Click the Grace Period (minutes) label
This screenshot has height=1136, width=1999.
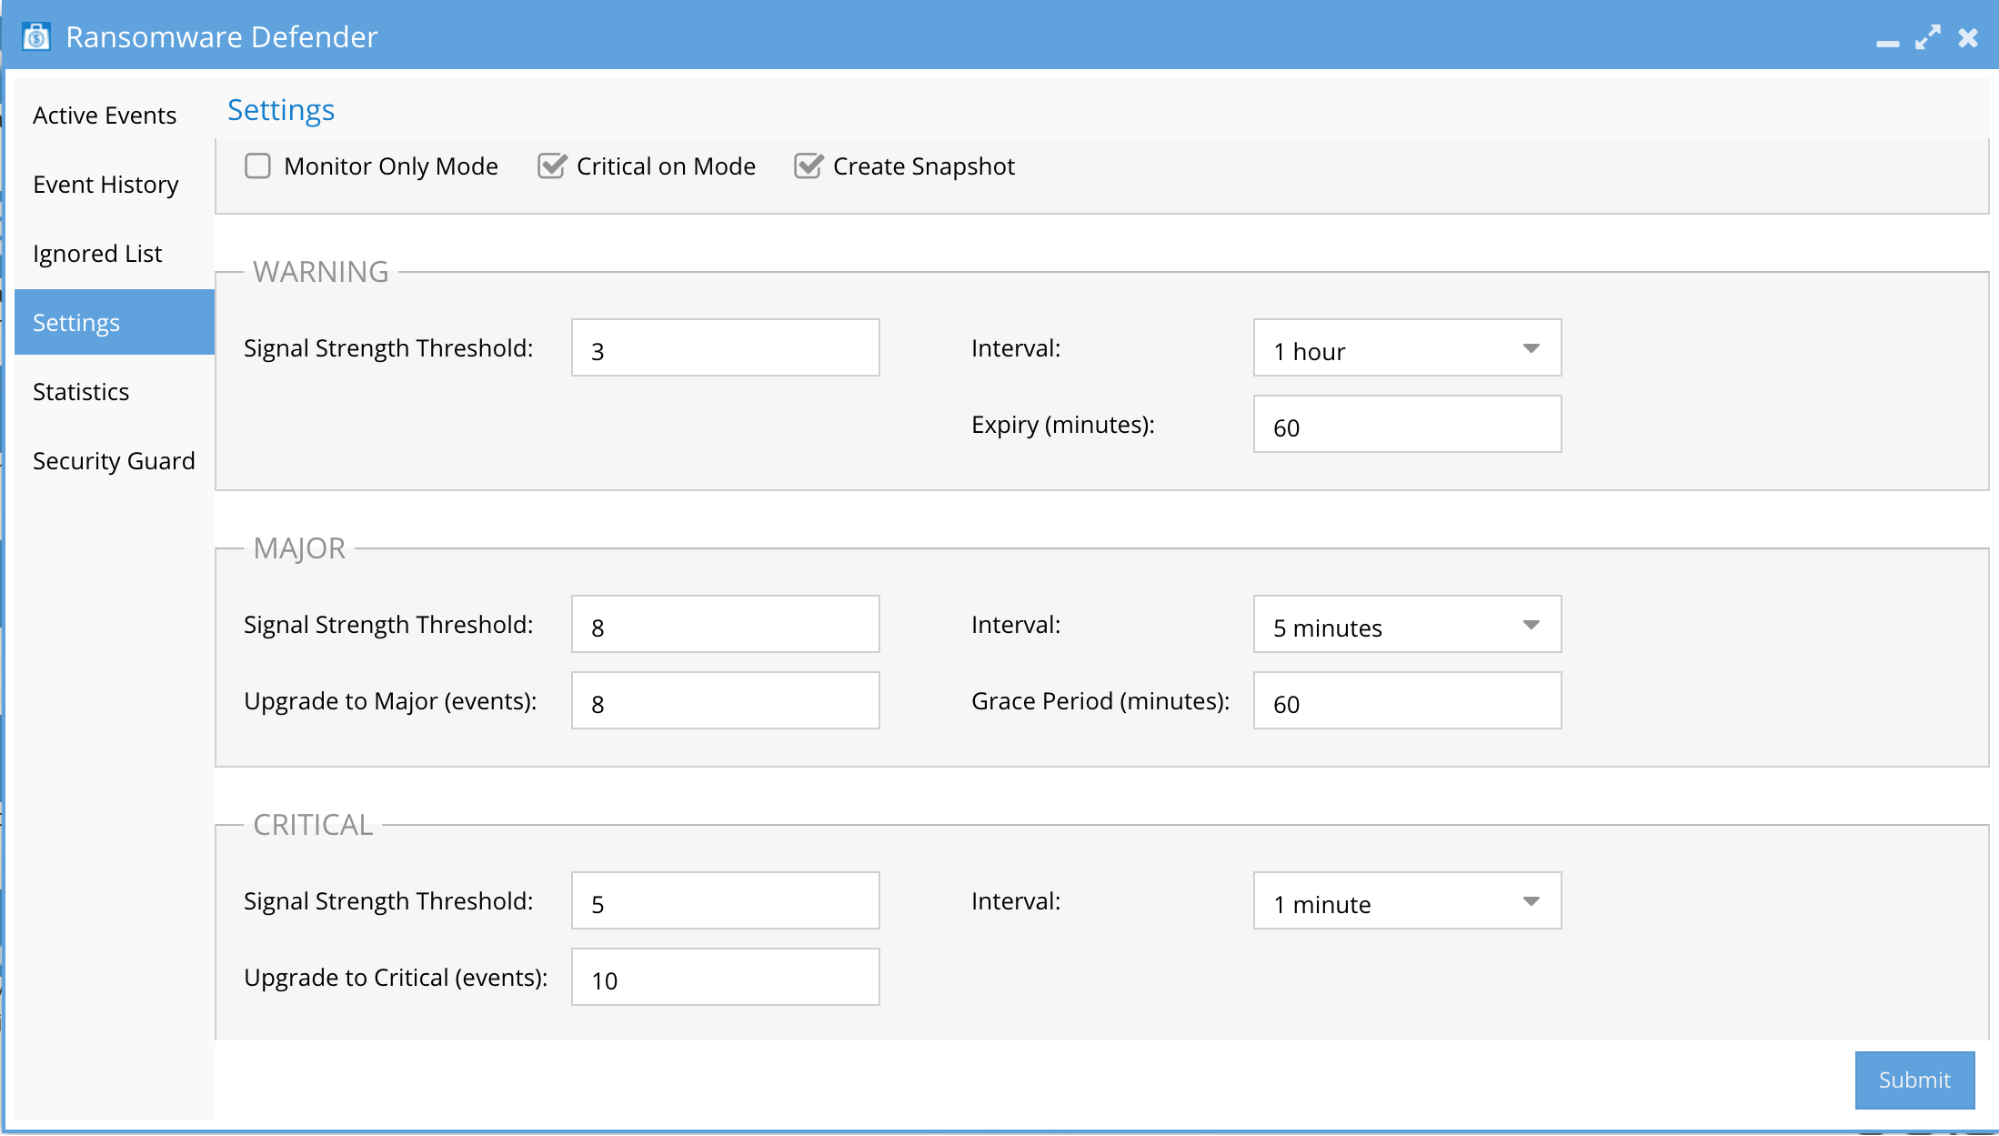1100,701
